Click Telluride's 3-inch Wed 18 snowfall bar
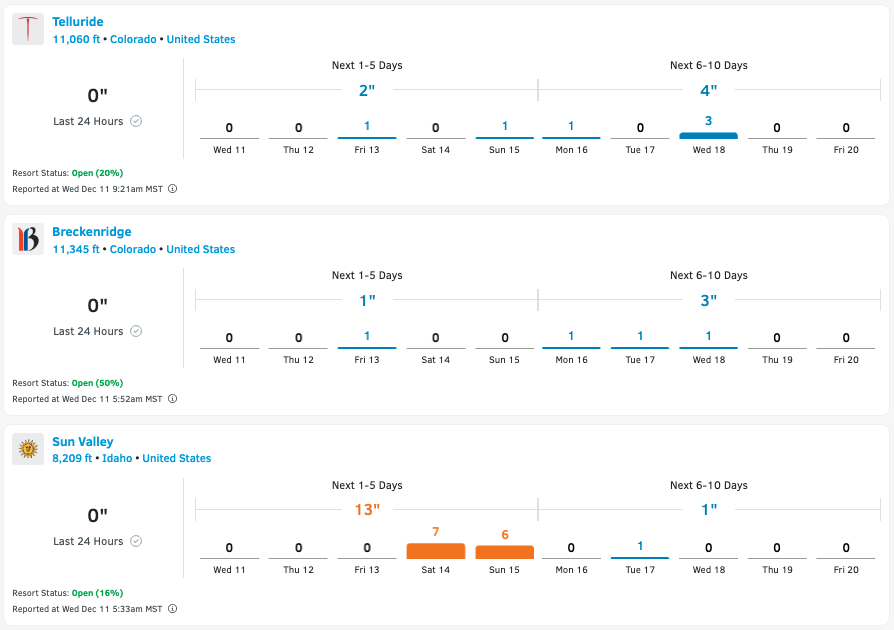This screenshot has height=630, width=894. (708, 134)
